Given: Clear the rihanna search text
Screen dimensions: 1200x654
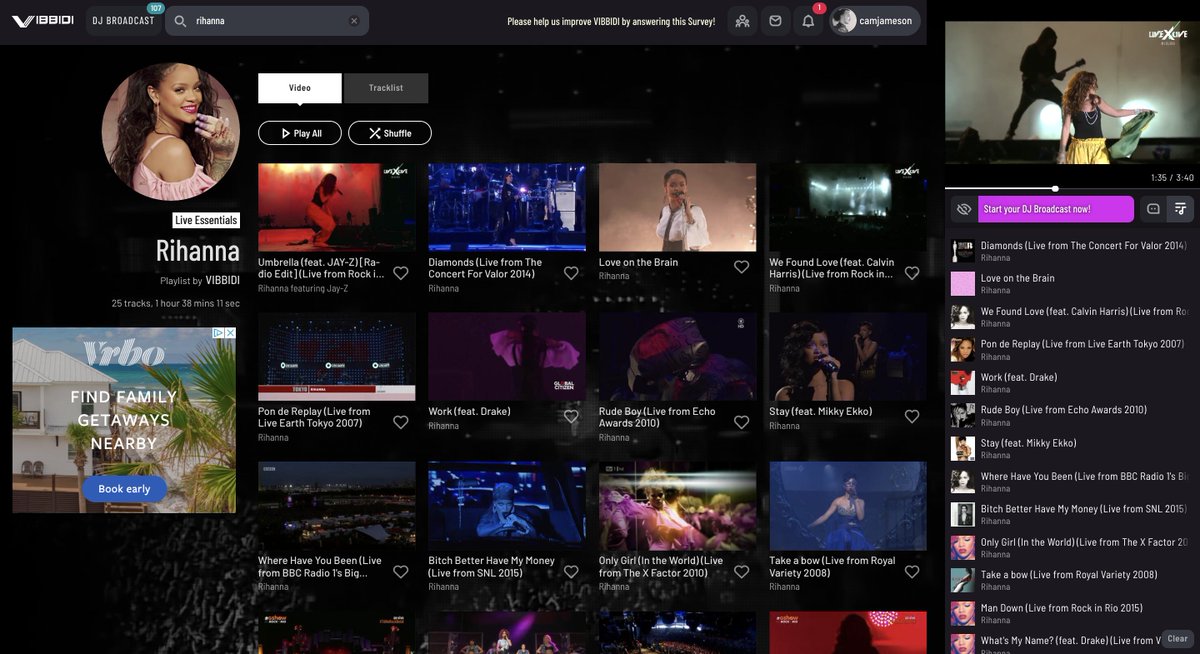Looking at the screenshot, I should click(x=354, y=21).
